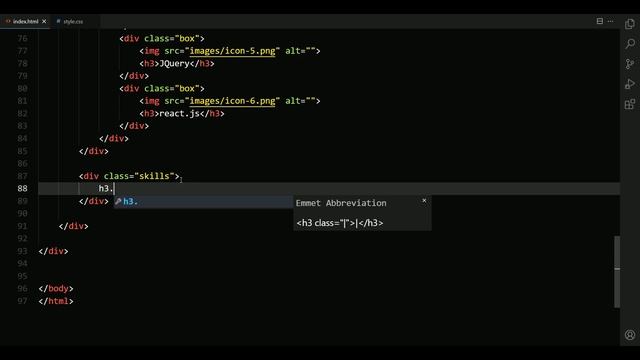Open the Run and Debug icon

coord(630,84)
